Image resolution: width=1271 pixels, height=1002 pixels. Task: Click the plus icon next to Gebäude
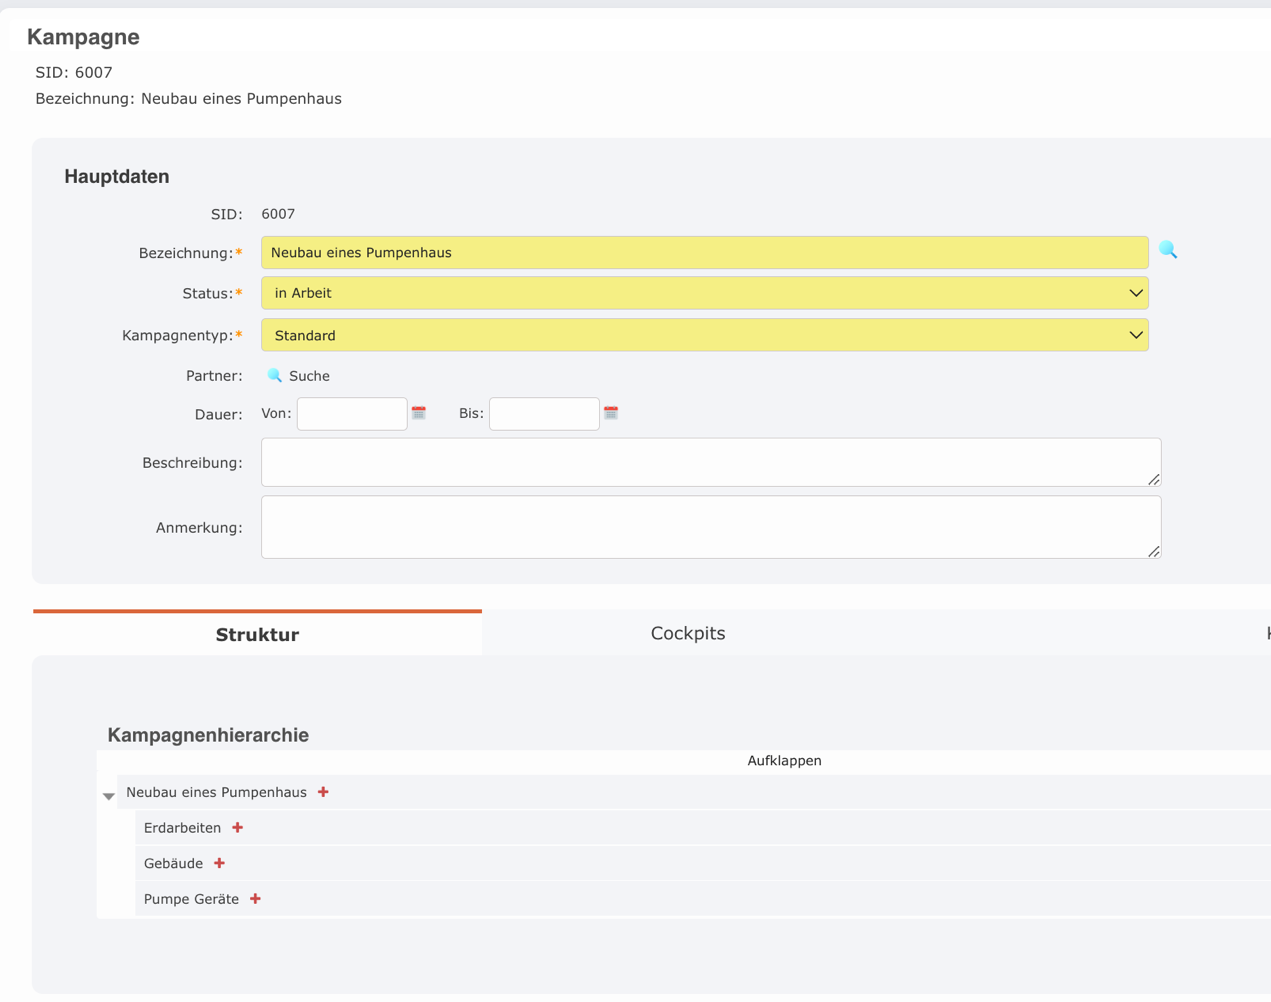pos(220,863)
